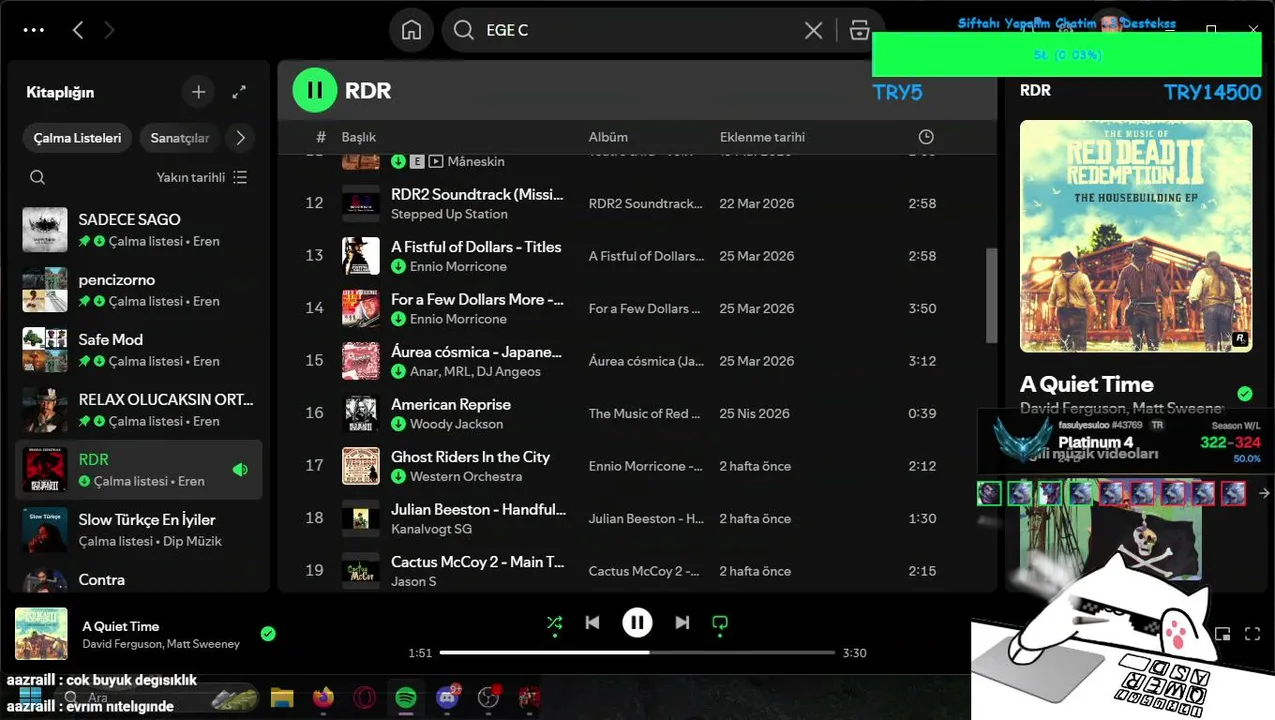
Task: Open Slow Türkçe En İyiler playlist
Action: pos(139,530)
